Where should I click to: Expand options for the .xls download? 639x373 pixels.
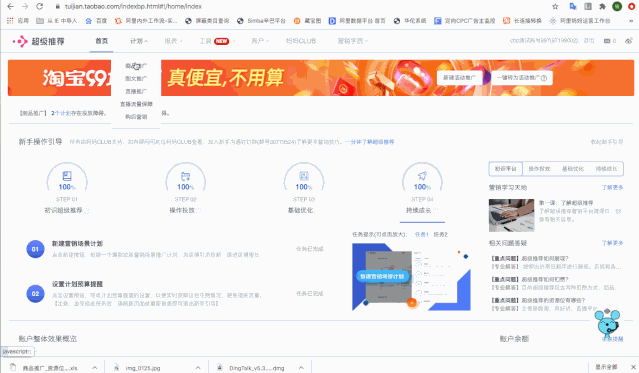click(95, 368)
